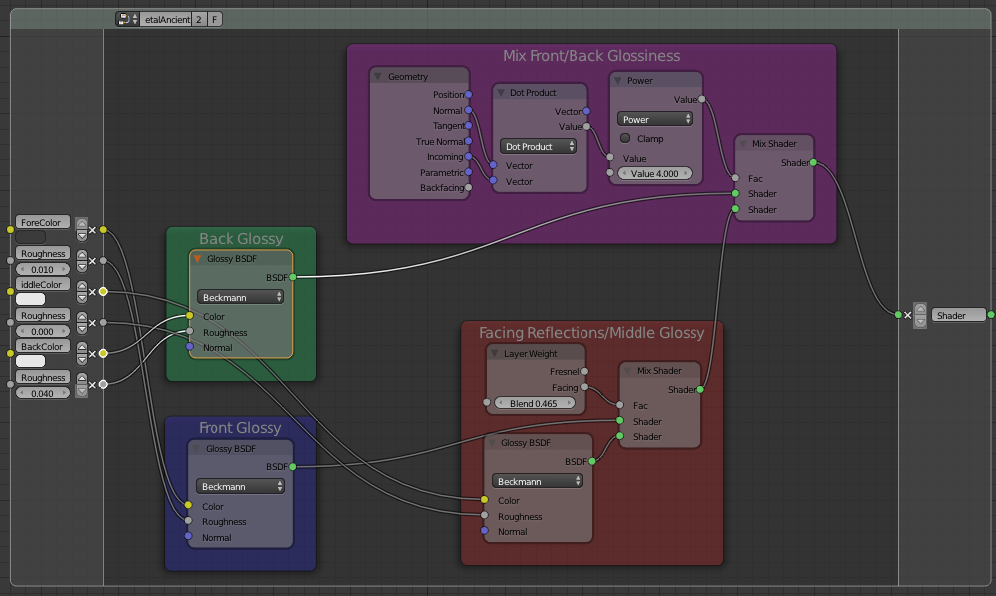Remove the BackColor input socket via X
The width and height of the screenshot is (996, 596).
93,354
